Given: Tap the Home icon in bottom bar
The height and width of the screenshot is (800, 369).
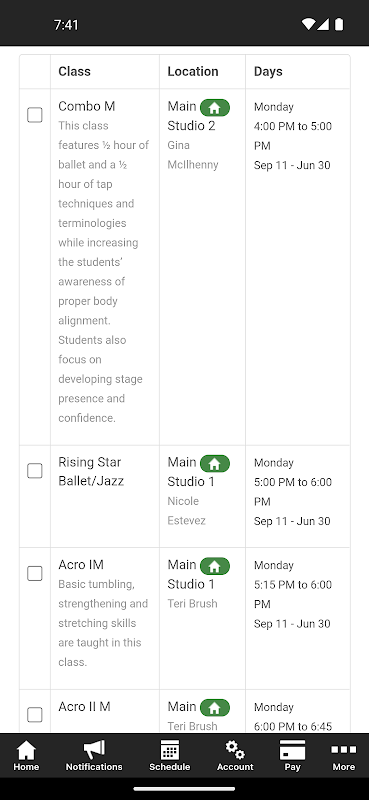Looking at the screenshot, I should click(26, 750).
